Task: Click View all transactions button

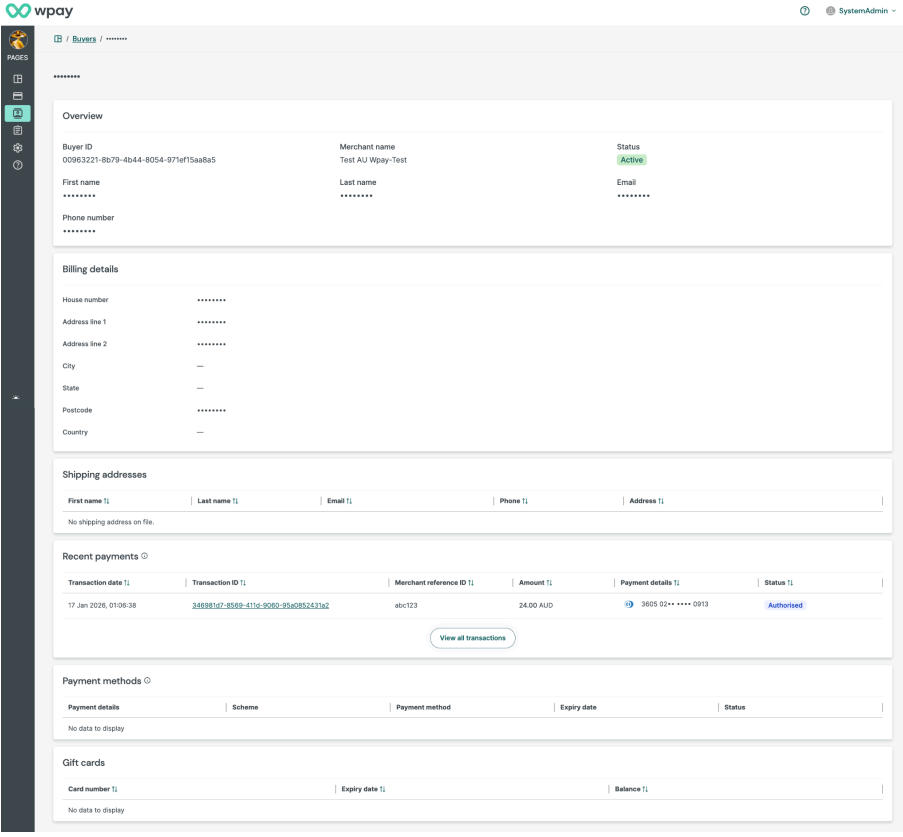Action: pyautogui.click(x=472, y=638)
